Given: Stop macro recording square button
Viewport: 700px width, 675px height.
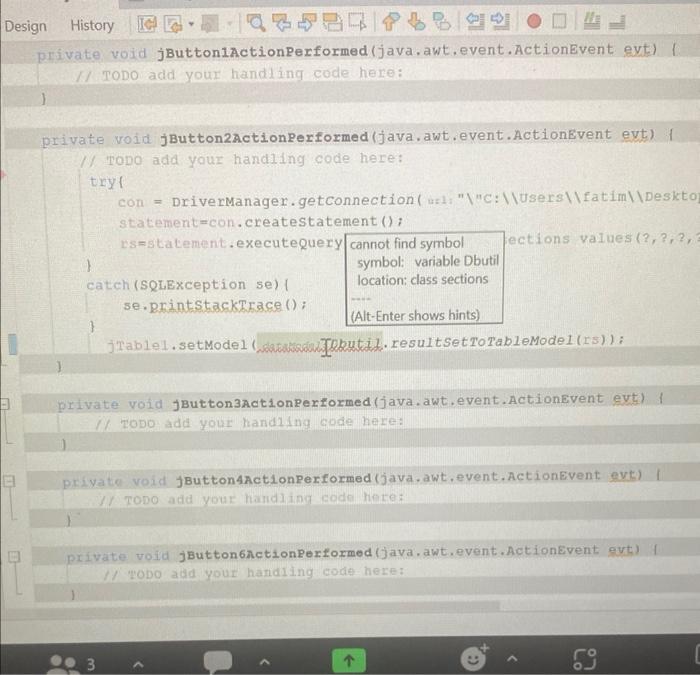Looking at the screenshot, I should pyautogui.click(x=559, y=21).
